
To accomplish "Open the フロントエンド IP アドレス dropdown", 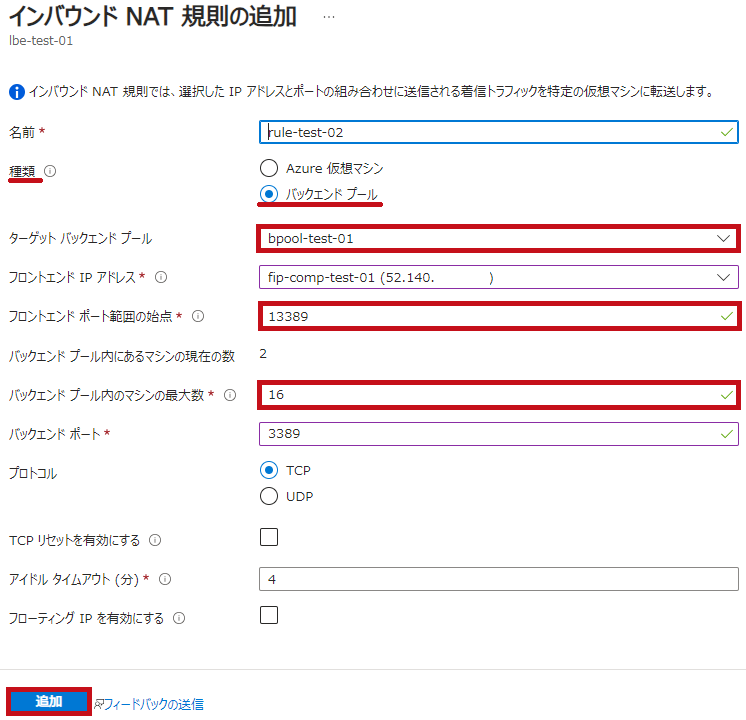I will click(x=497, y=277).
